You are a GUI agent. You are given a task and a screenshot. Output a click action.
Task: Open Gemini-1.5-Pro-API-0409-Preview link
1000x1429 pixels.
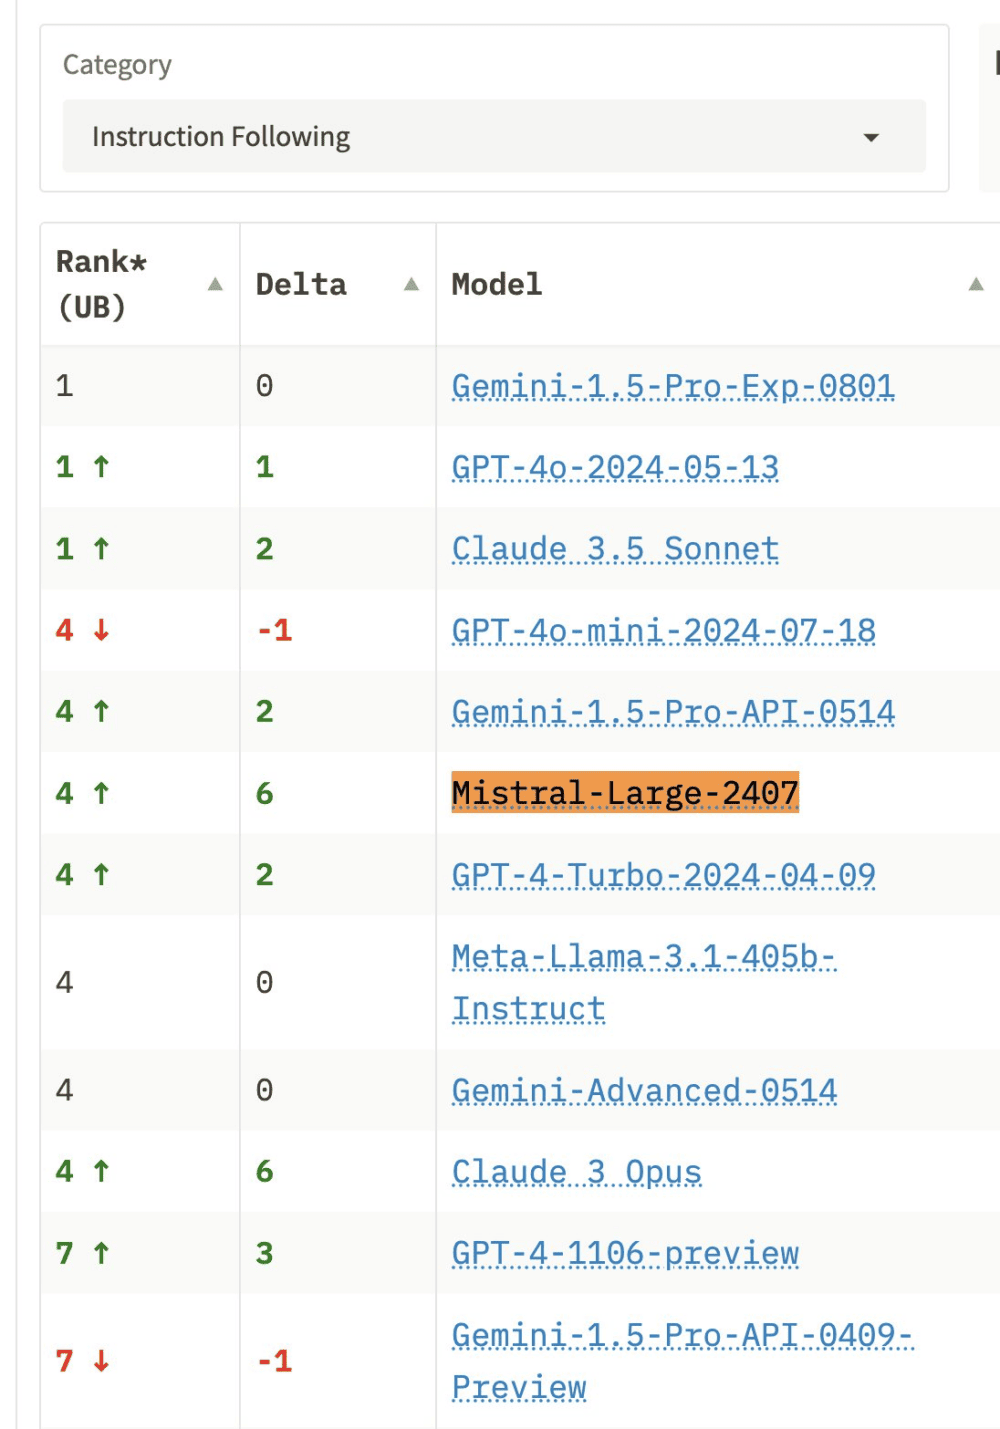683,1361
